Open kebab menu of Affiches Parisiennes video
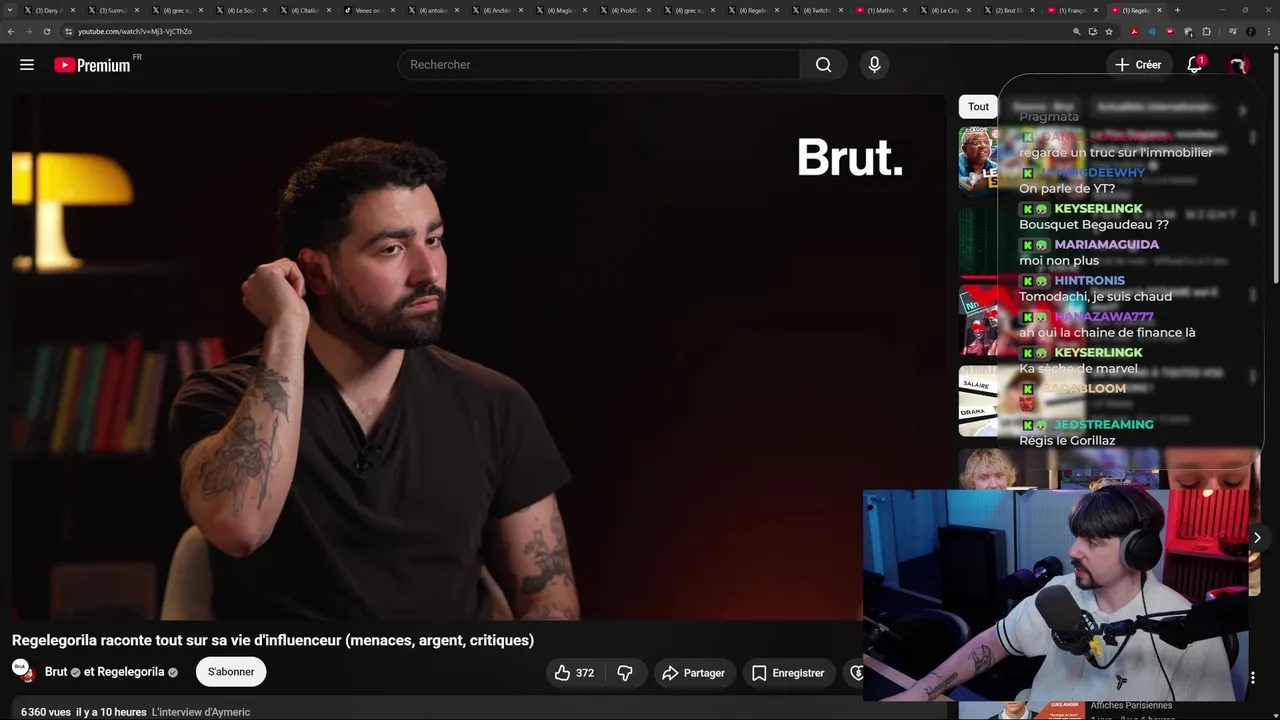The height and width of the screenshot is (720, 1280). coord(1252,678)
